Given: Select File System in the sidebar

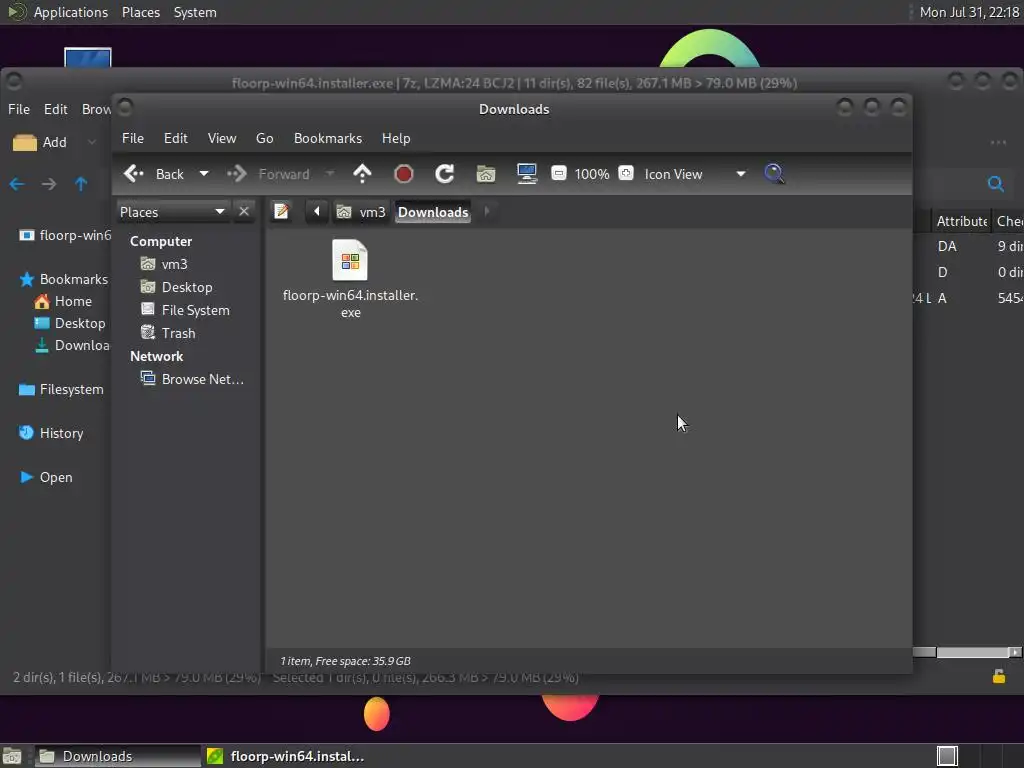Looking at the screenshot, I should [x=185, y=310].
